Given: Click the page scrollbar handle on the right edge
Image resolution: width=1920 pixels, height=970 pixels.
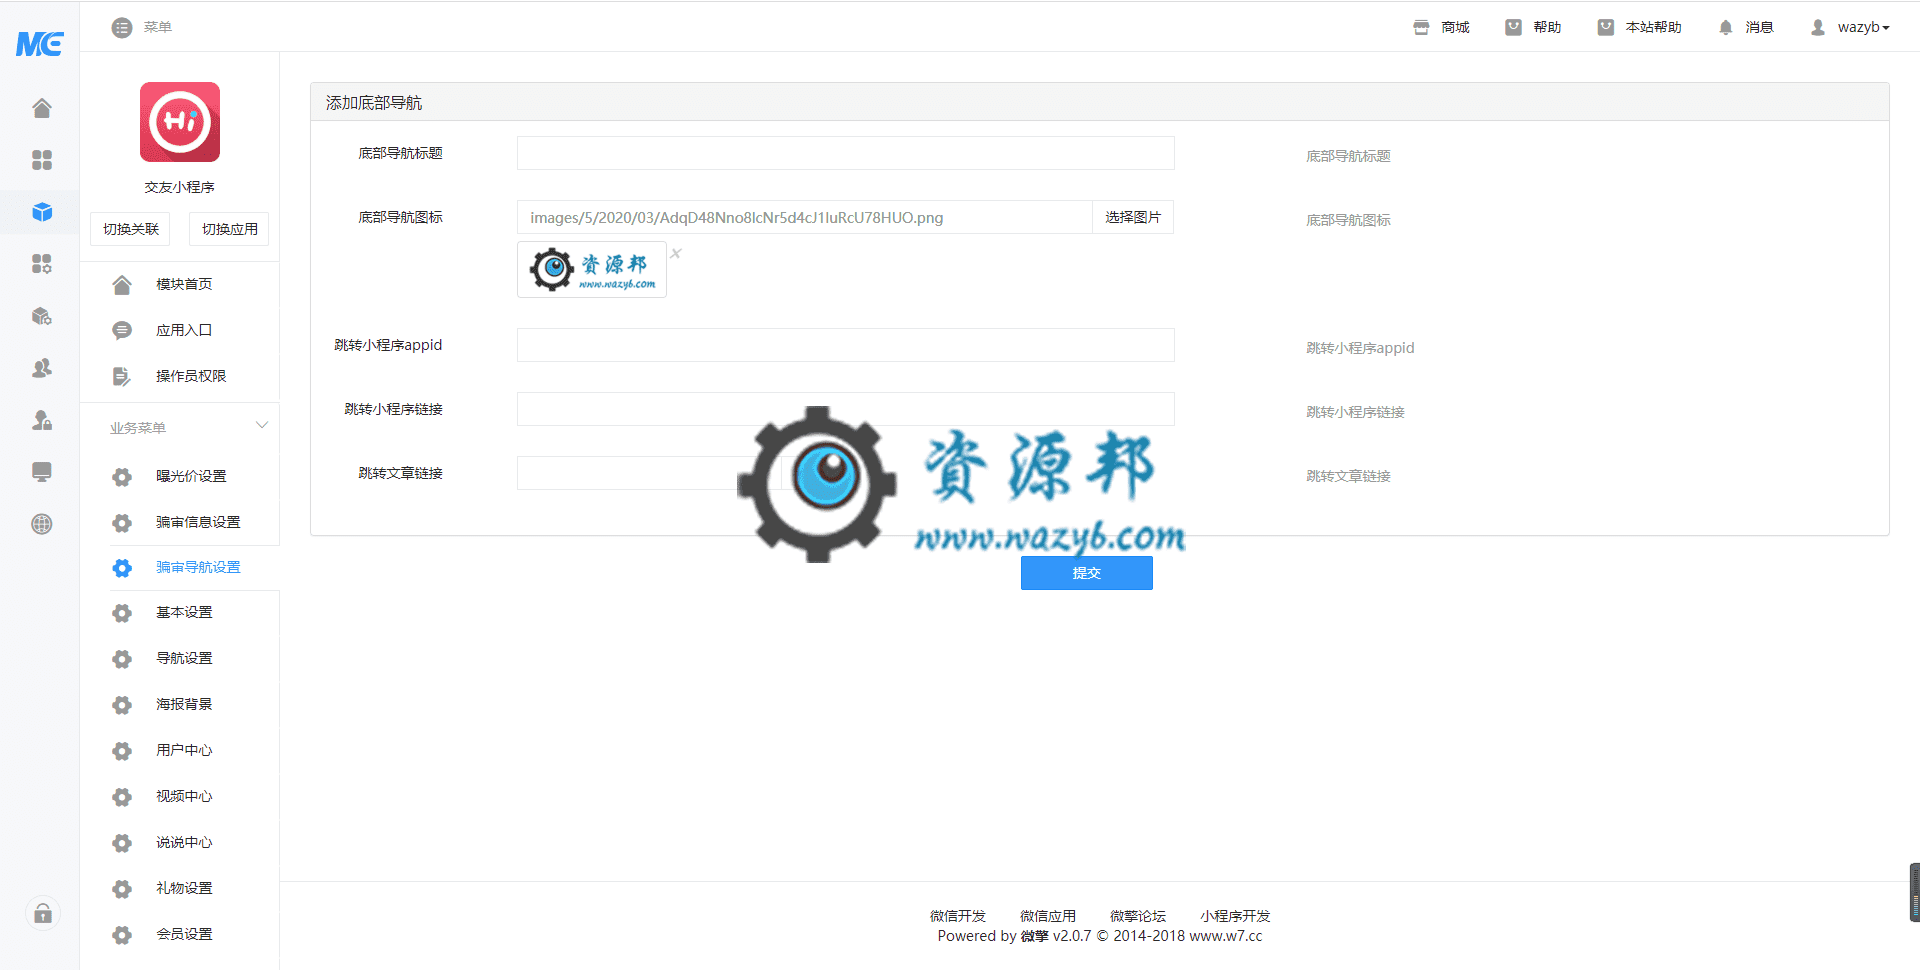Looking at the screenshot, I should pos(1915,892).
